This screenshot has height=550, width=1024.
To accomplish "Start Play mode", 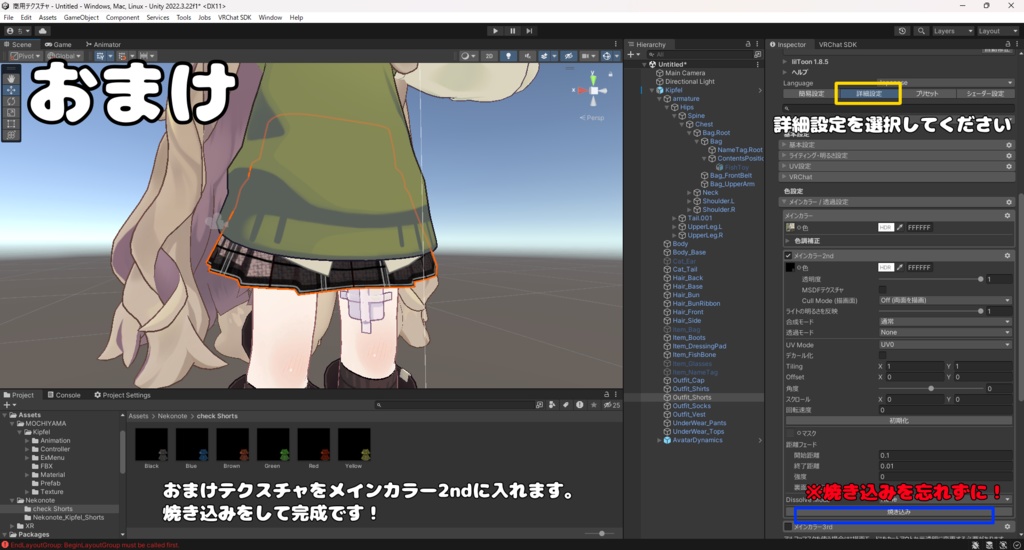I will (x=495, y=31).
